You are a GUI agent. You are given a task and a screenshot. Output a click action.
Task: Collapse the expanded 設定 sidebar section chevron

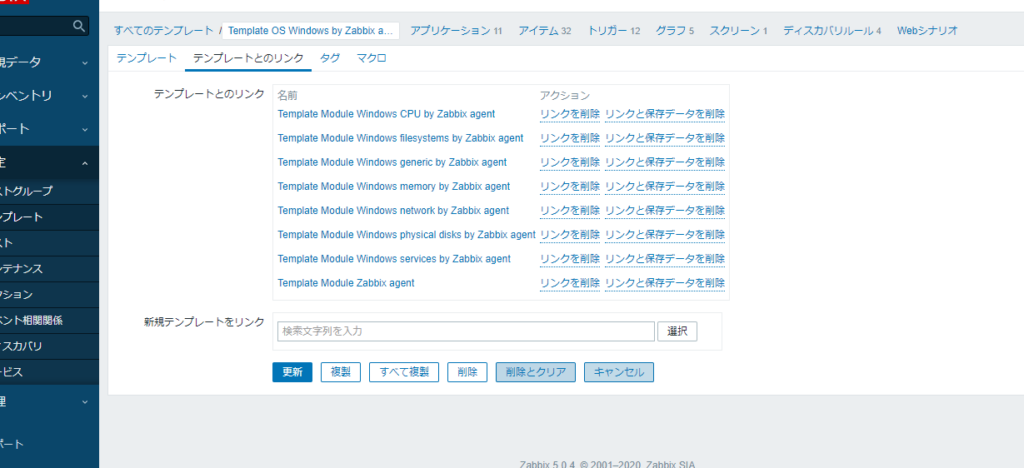(85, 163)
